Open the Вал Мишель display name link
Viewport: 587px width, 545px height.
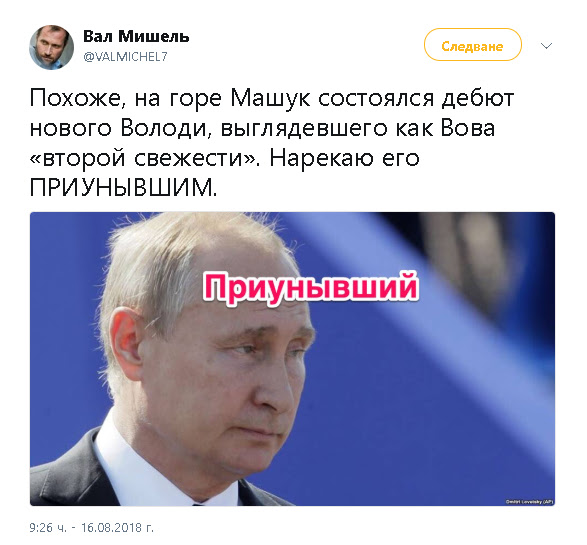coord(136,36)
